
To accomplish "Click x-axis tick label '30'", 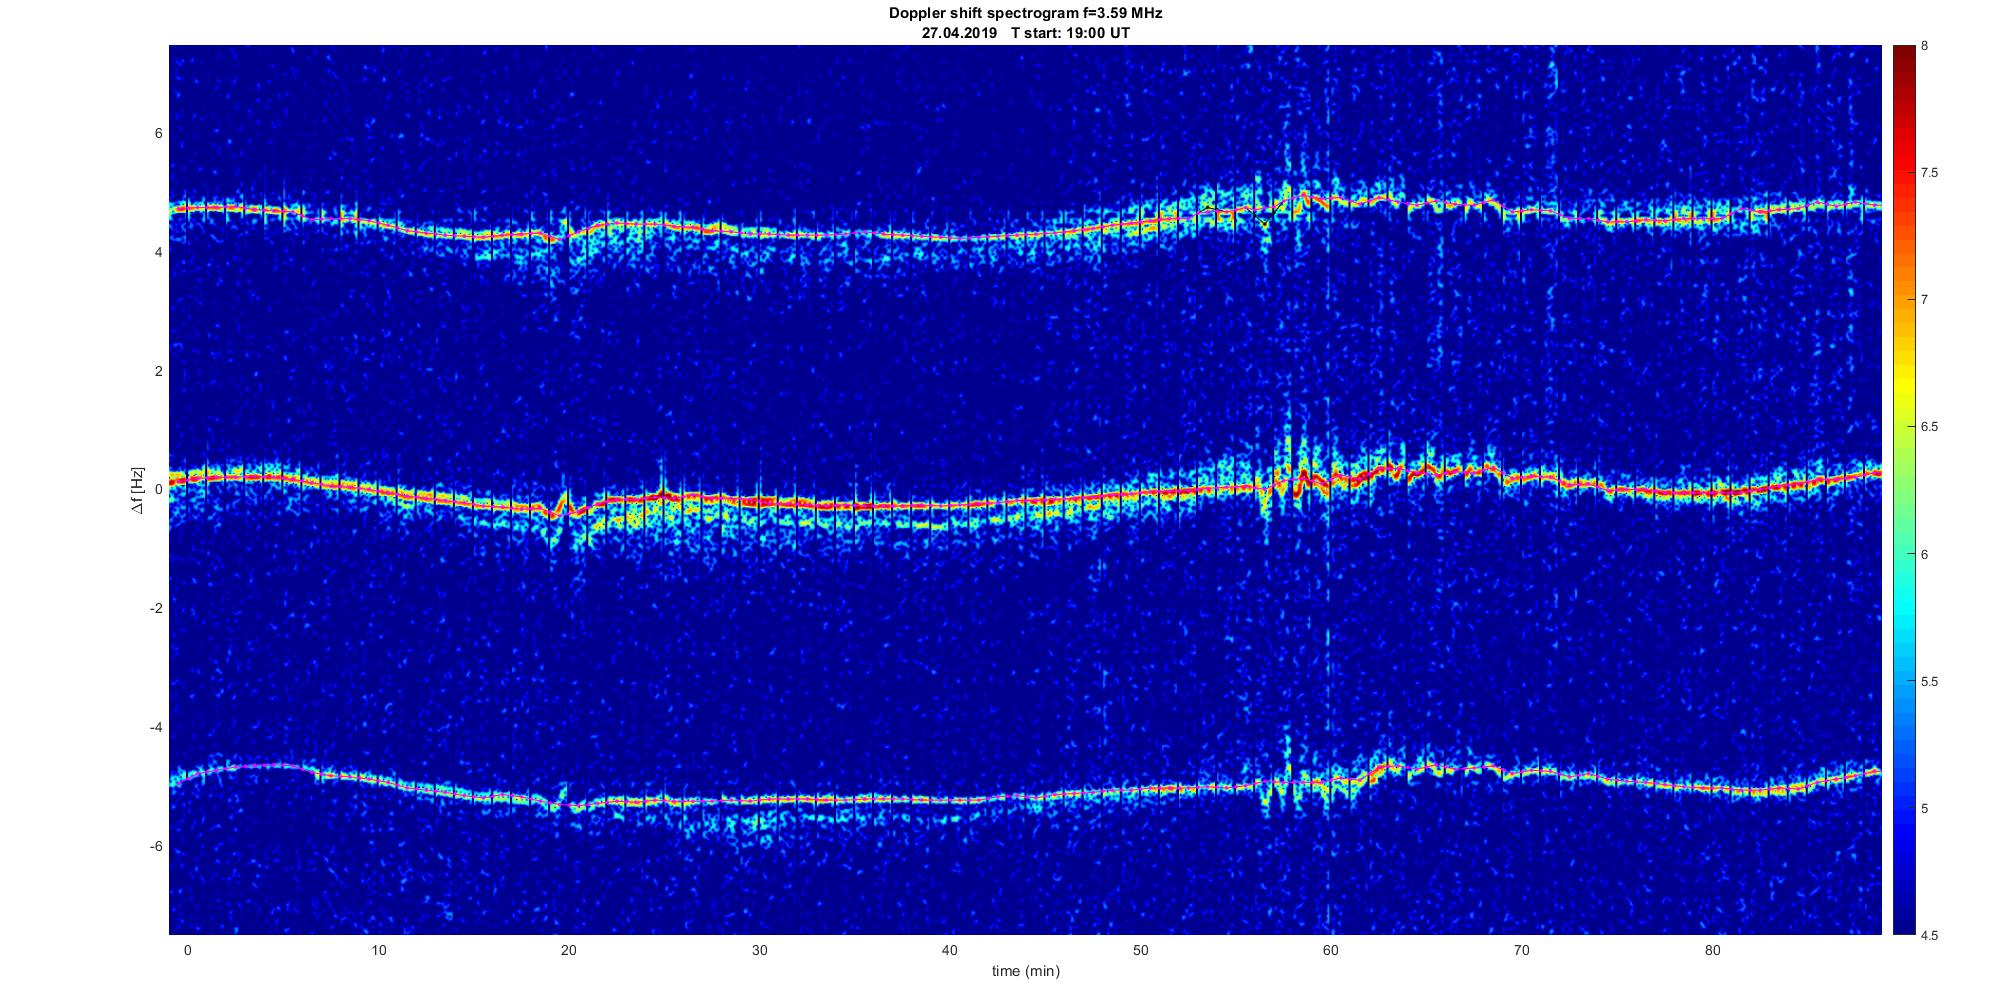I will [759, 950].
